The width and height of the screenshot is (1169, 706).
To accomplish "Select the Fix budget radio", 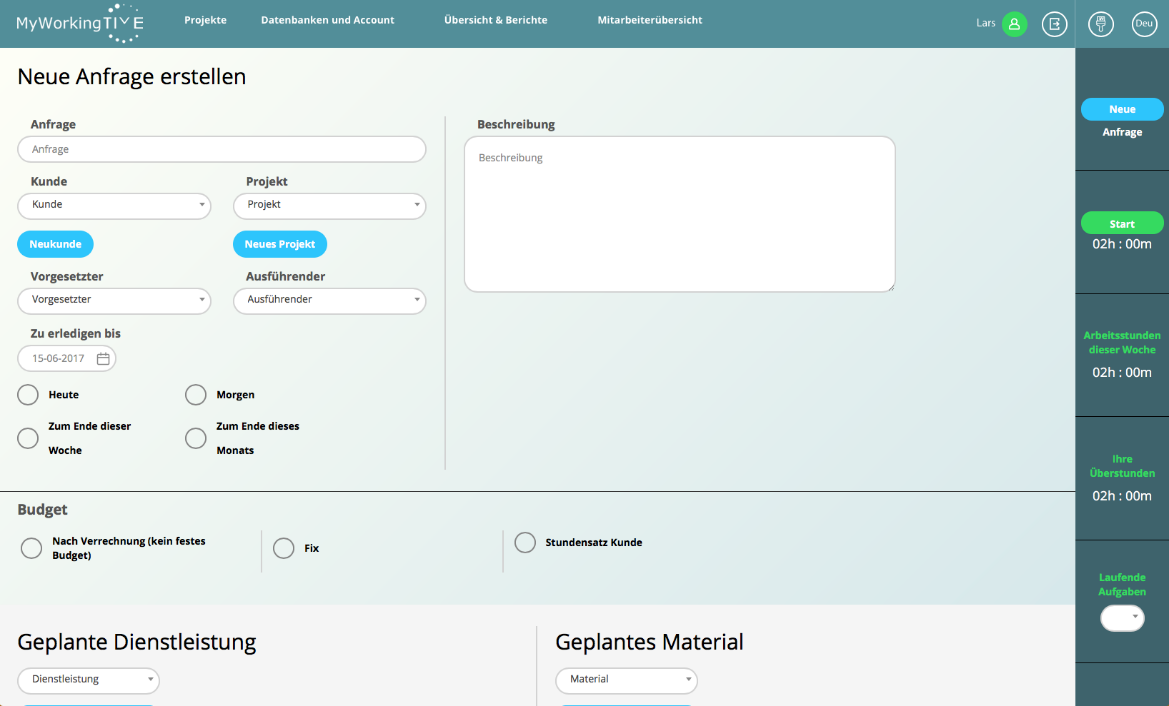I will [x=283, y=548].
